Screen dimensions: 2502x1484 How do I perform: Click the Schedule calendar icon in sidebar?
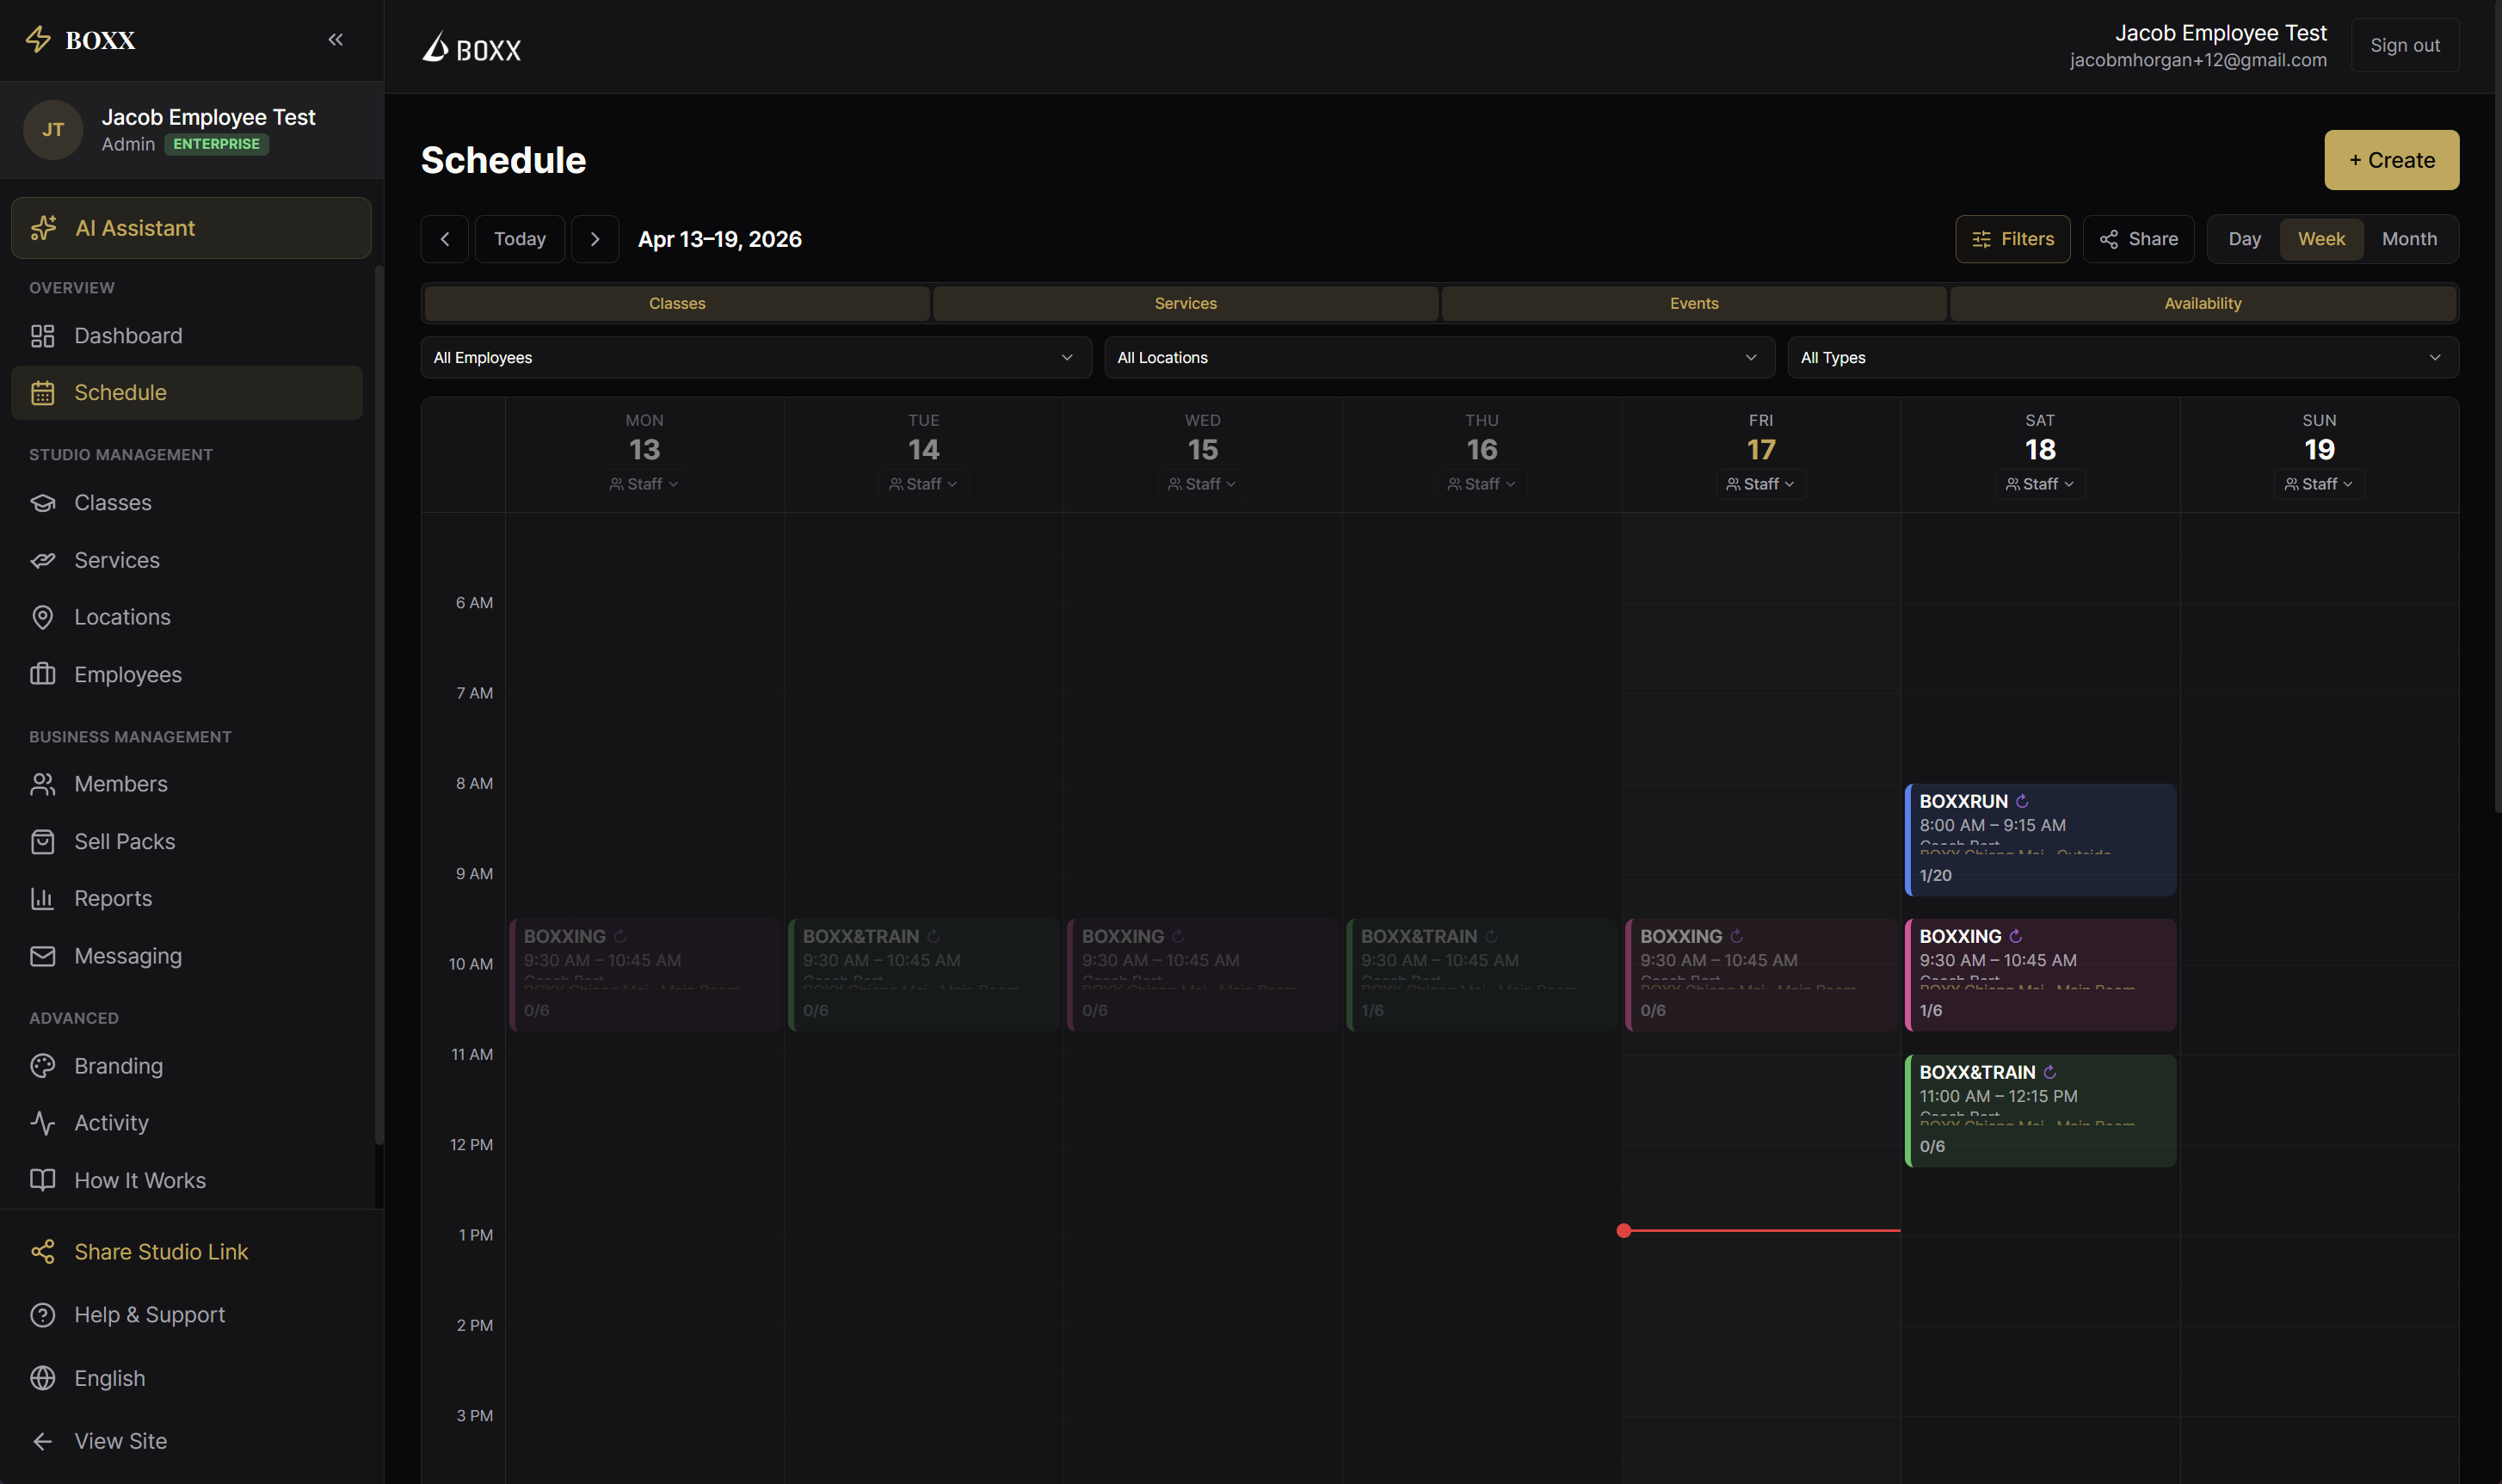42,393
